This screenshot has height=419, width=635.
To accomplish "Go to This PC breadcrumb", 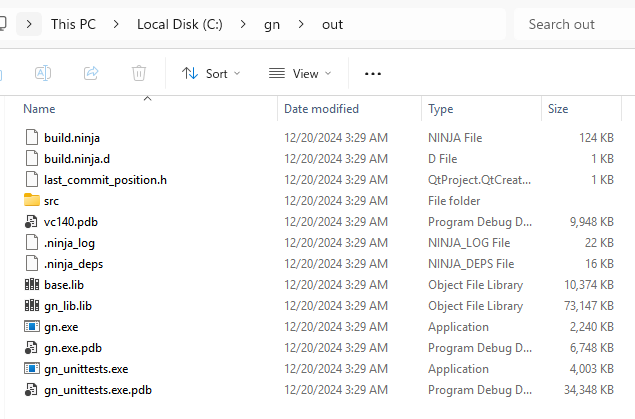I will (x=73, y=24).
